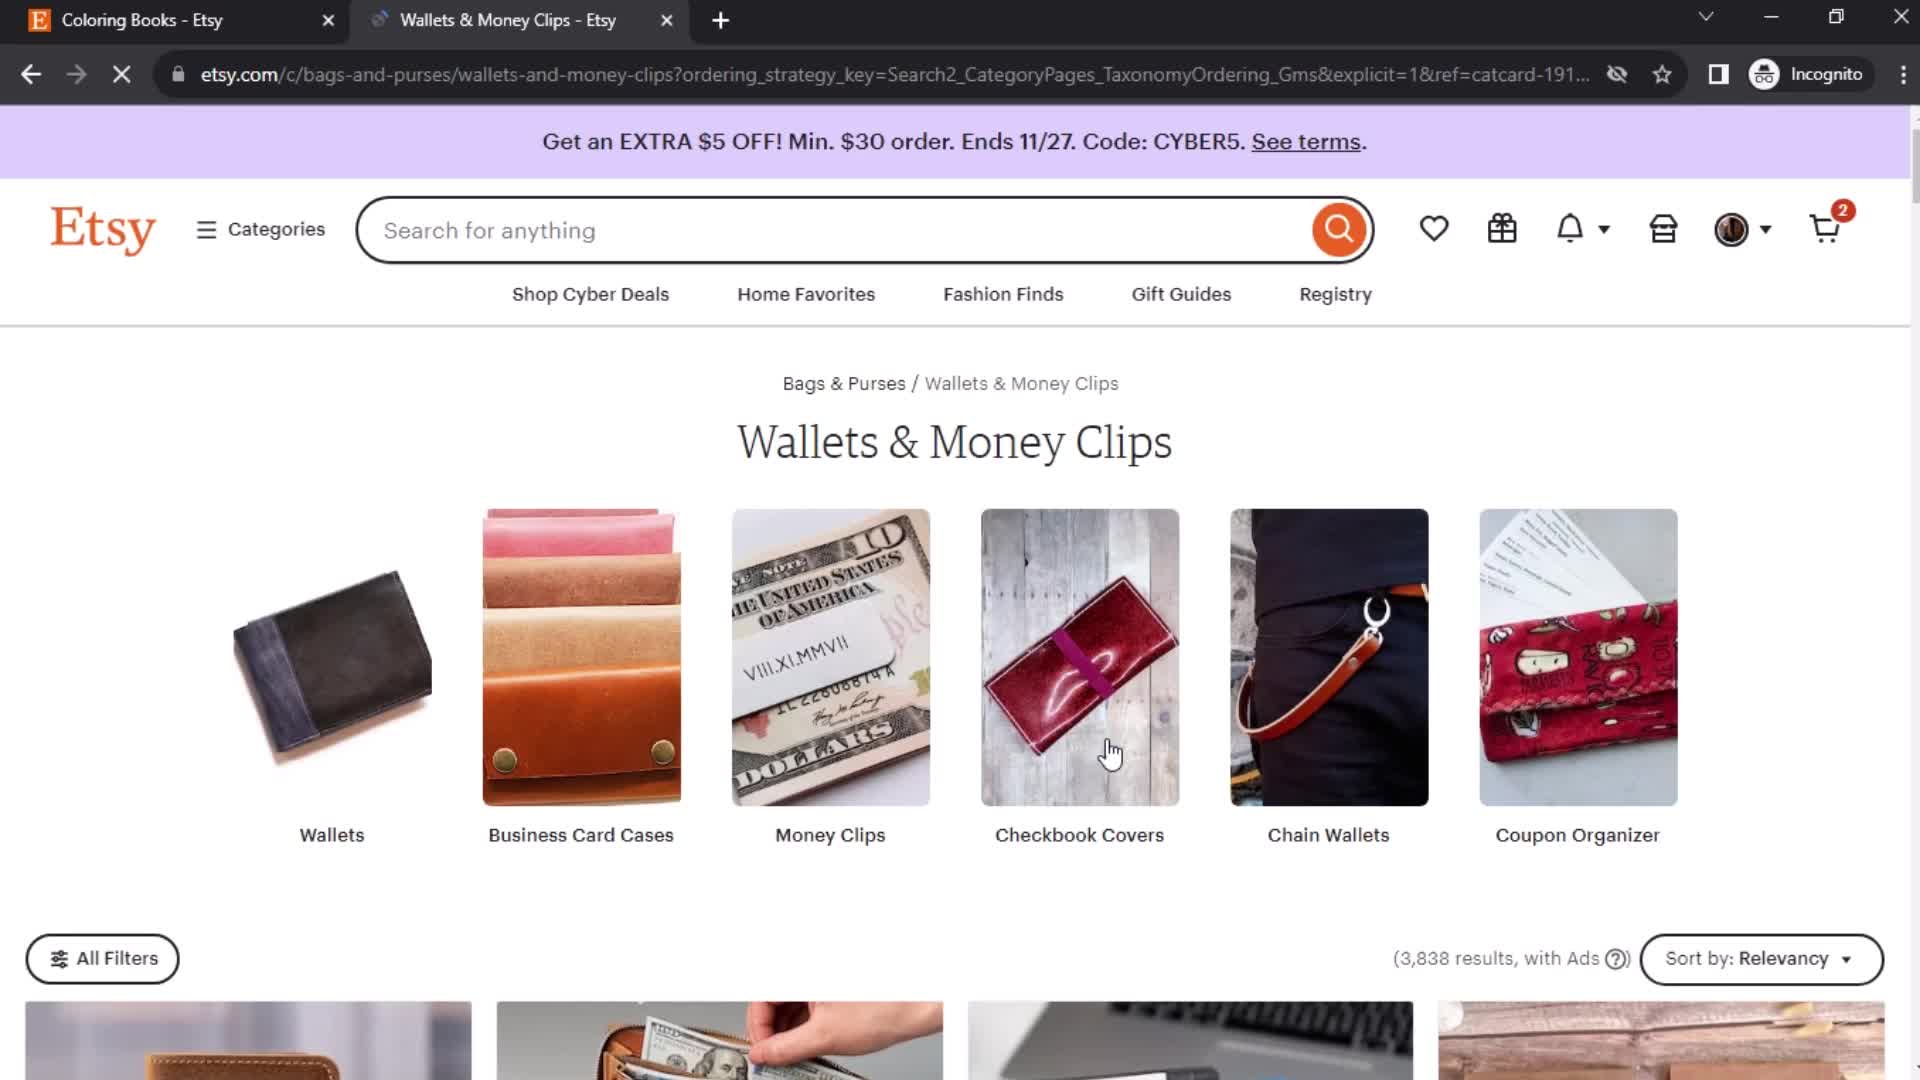Click the shopping cart icon
The image size is (1920, 1080).
point(1825,228)
